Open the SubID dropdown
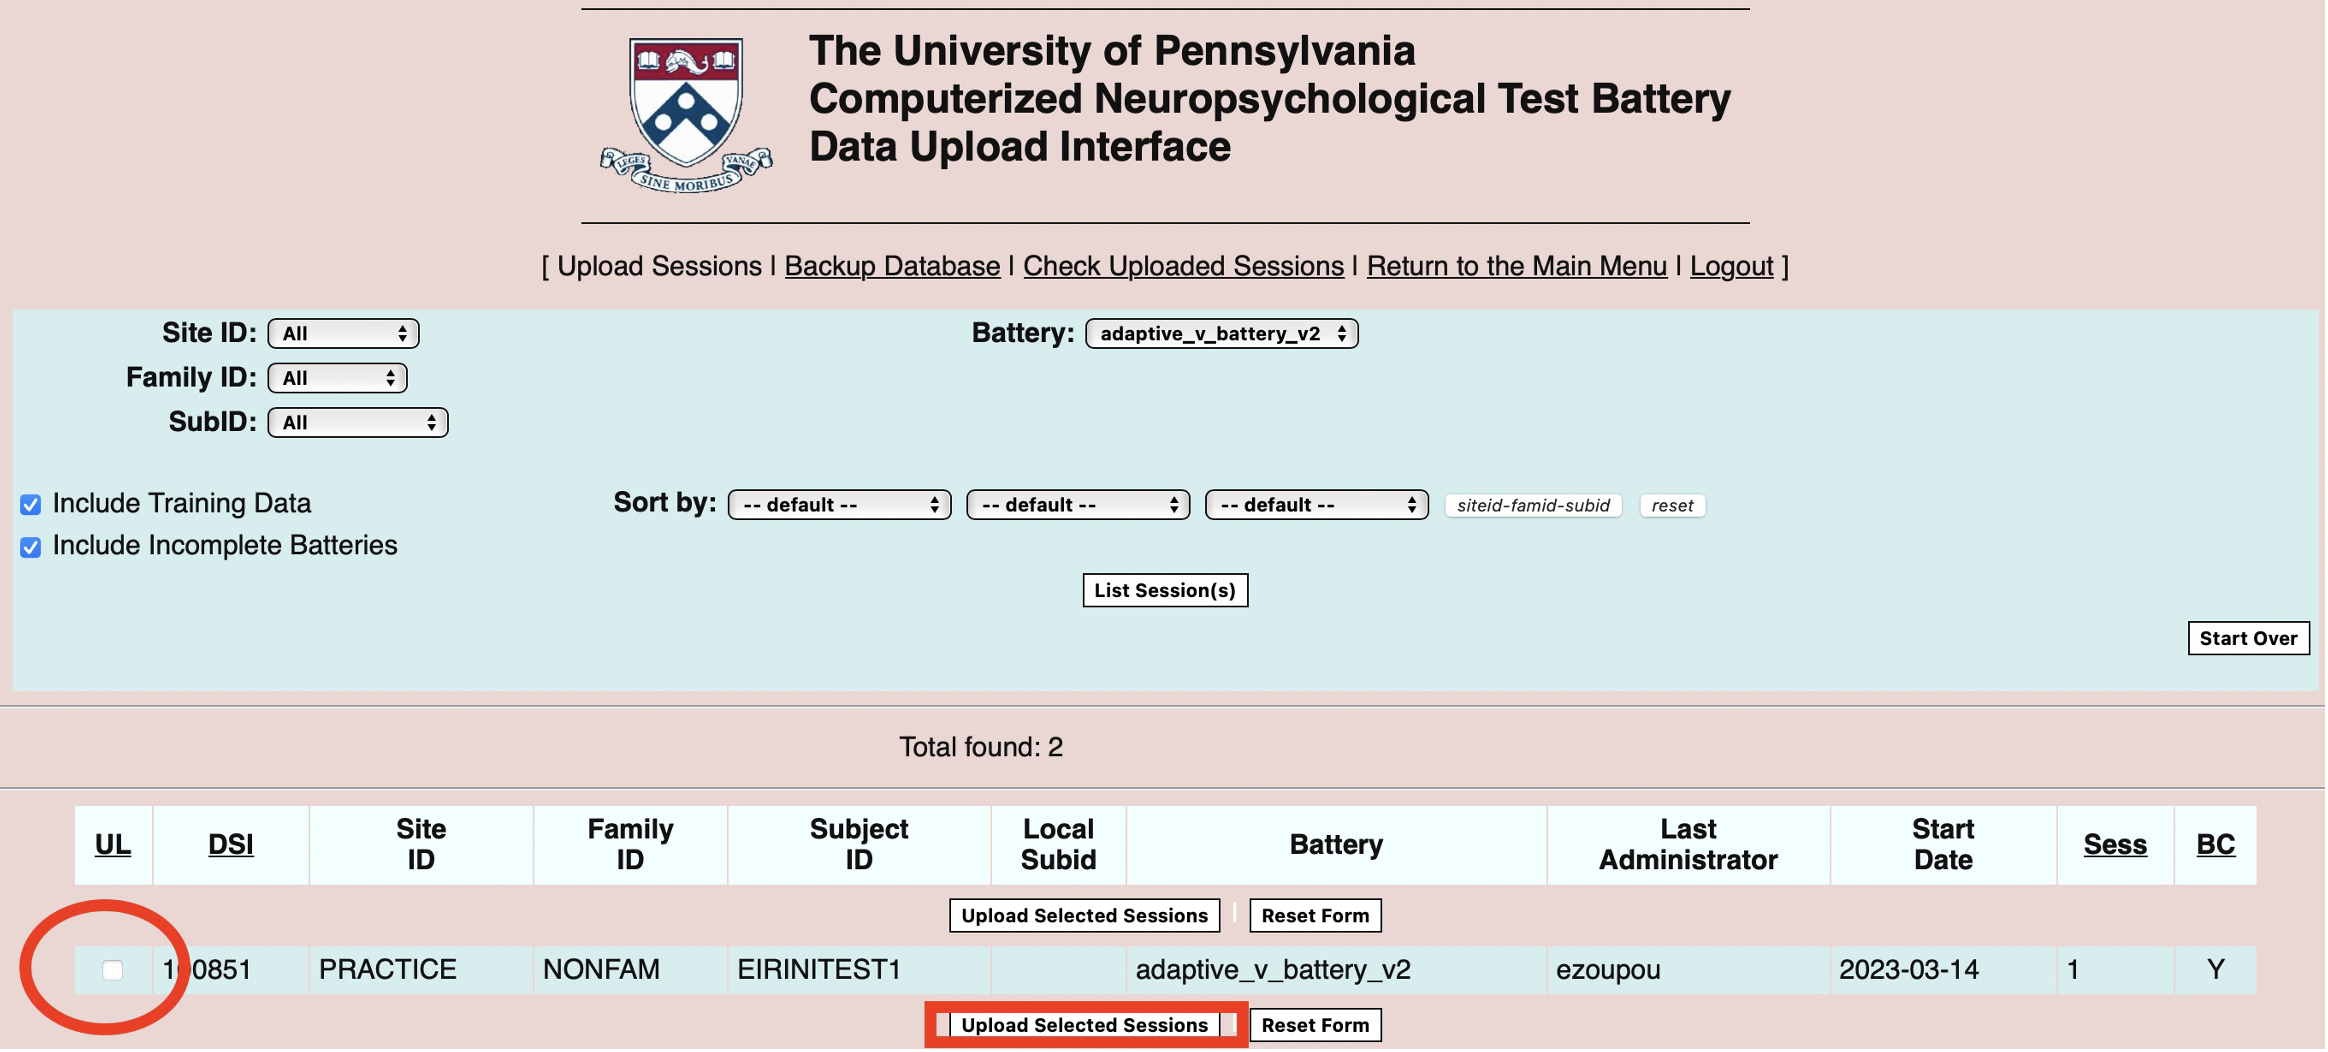 click(x=357, y=423)
